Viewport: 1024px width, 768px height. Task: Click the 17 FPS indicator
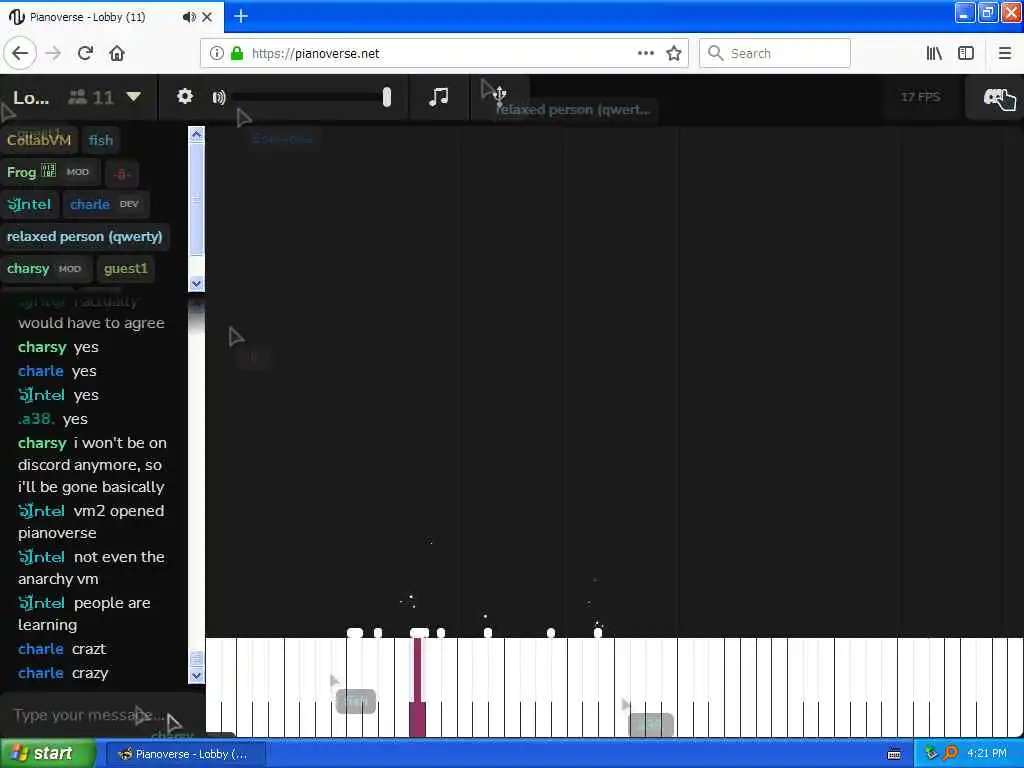[x=920, y=97]
